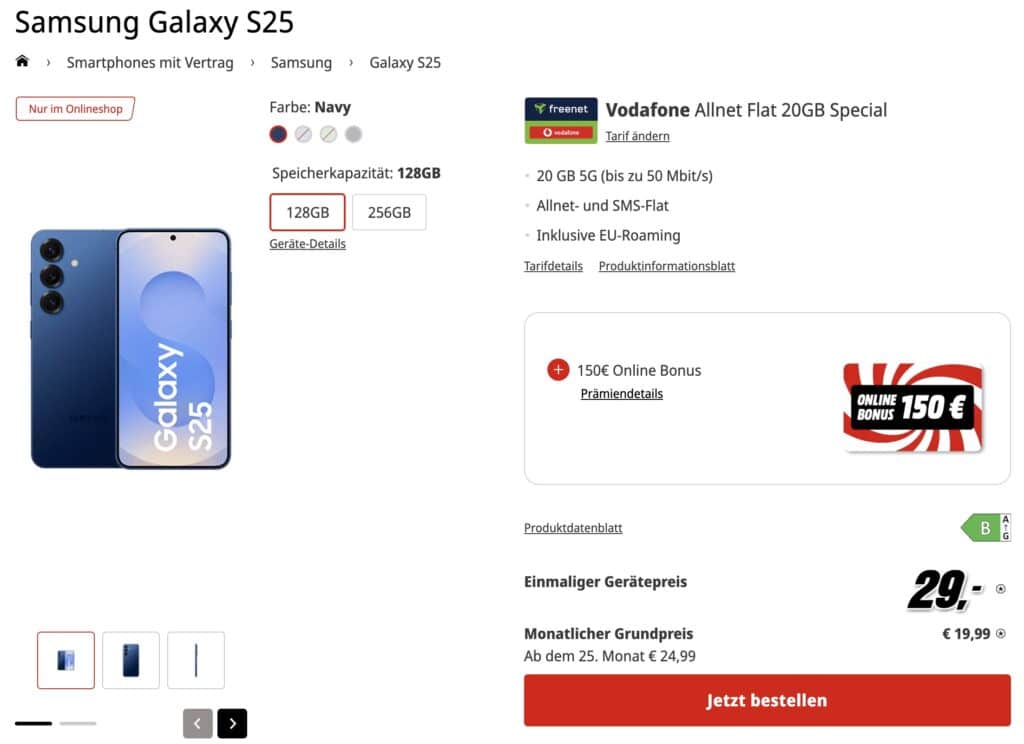The width and height of the screenshot is (1024, 744).
Task: Open Smartphones mit Vertrag breadcrumb
Action: [x=150, y=62]
